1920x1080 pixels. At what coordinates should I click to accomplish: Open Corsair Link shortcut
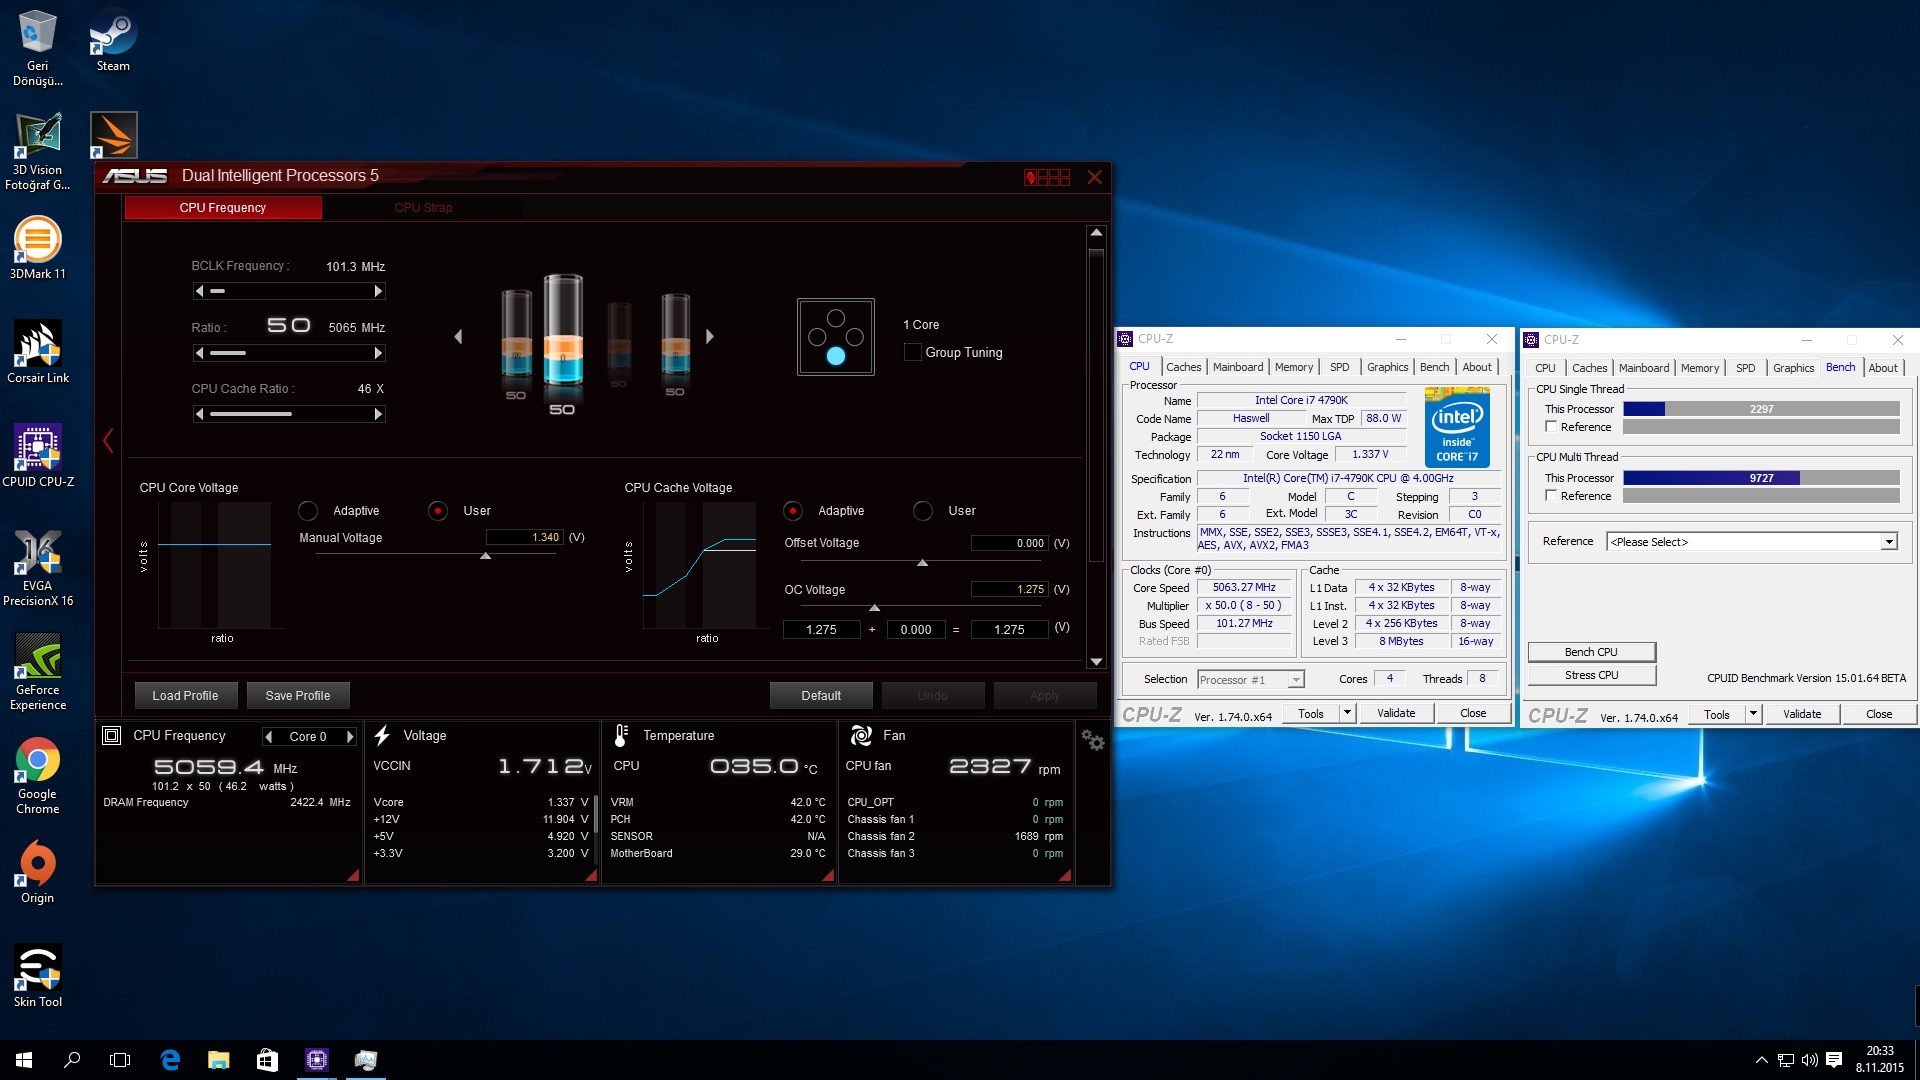pos(38,352)
